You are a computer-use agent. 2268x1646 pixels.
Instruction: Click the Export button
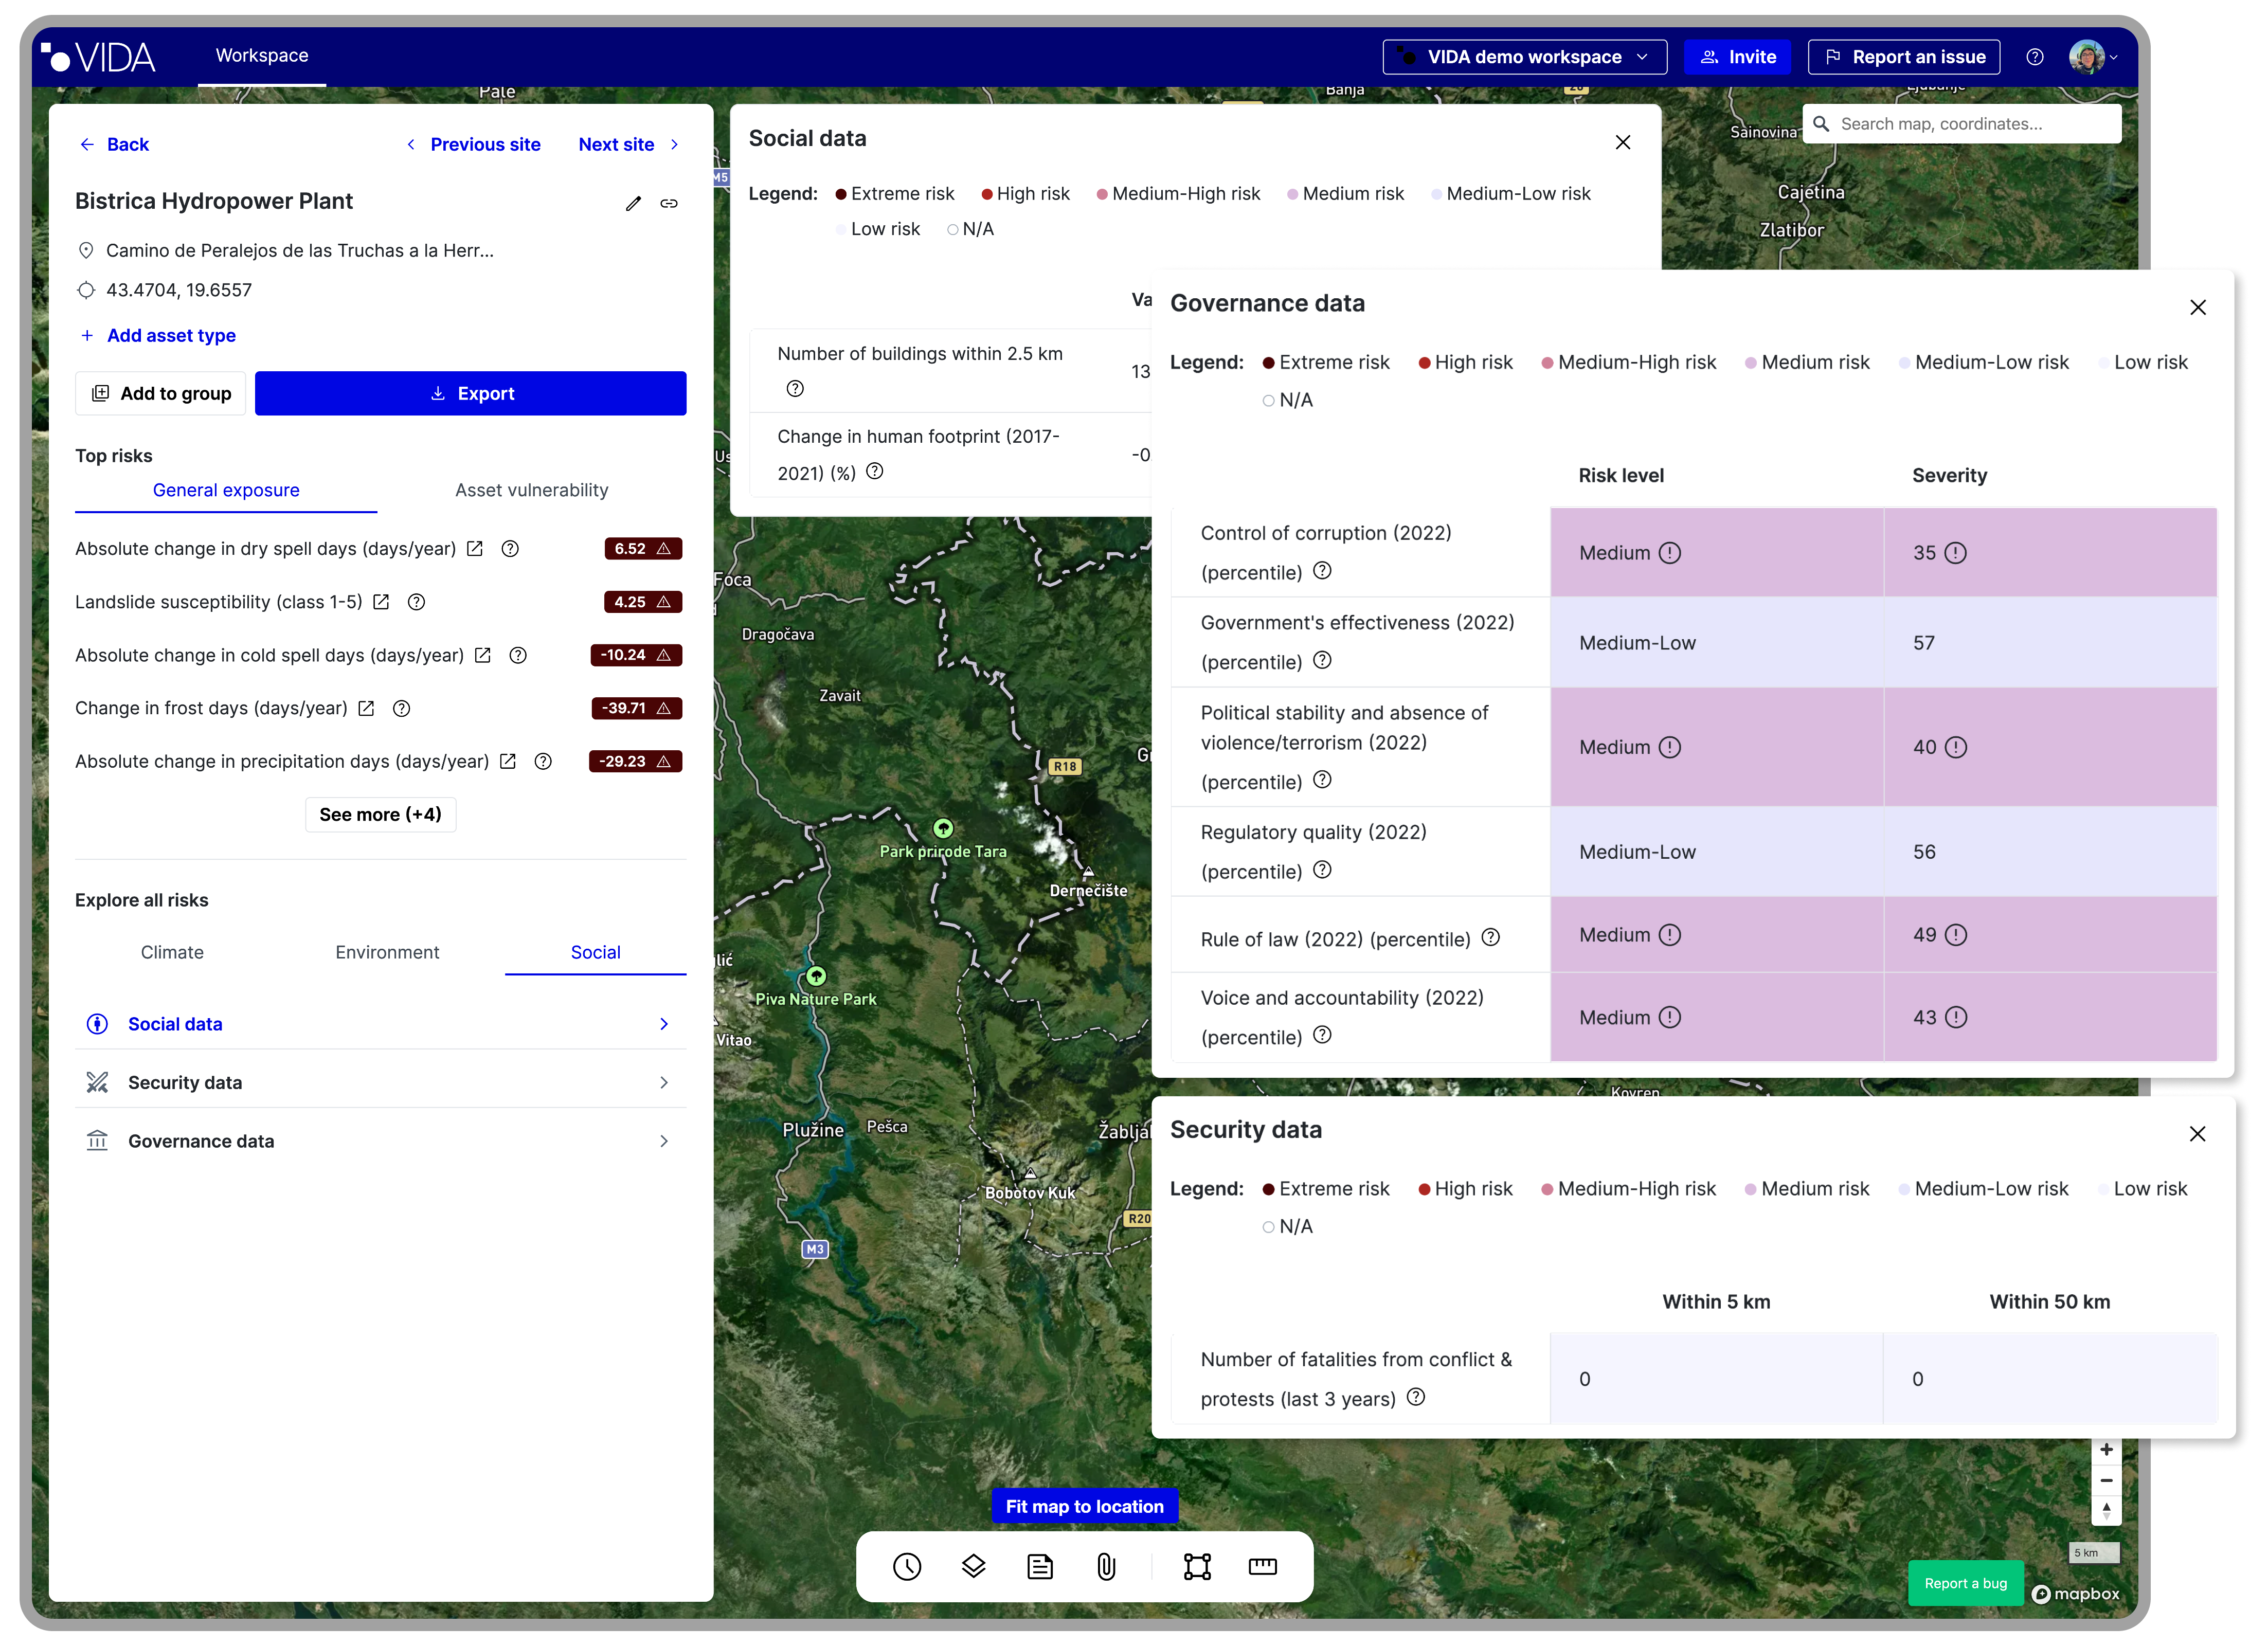(470, 393)
